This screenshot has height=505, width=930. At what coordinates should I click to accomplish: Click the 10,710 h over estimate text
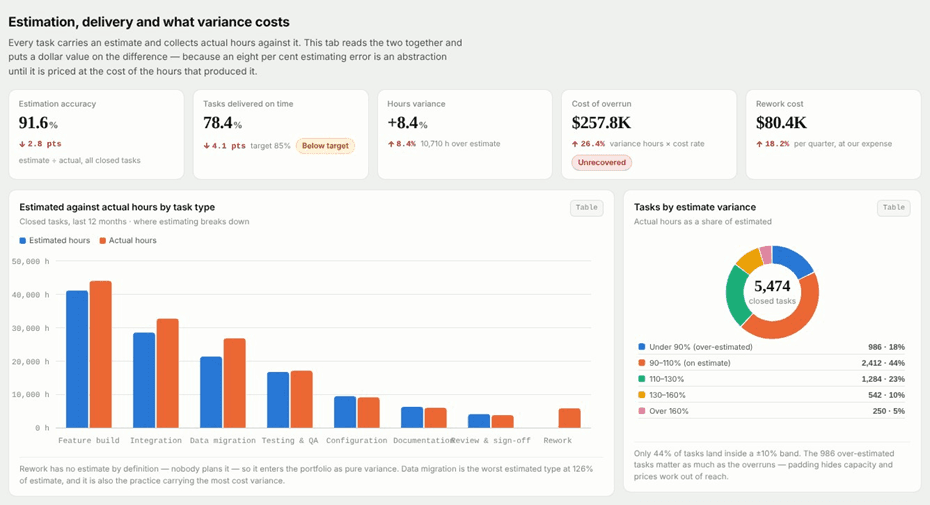point(460,144)
